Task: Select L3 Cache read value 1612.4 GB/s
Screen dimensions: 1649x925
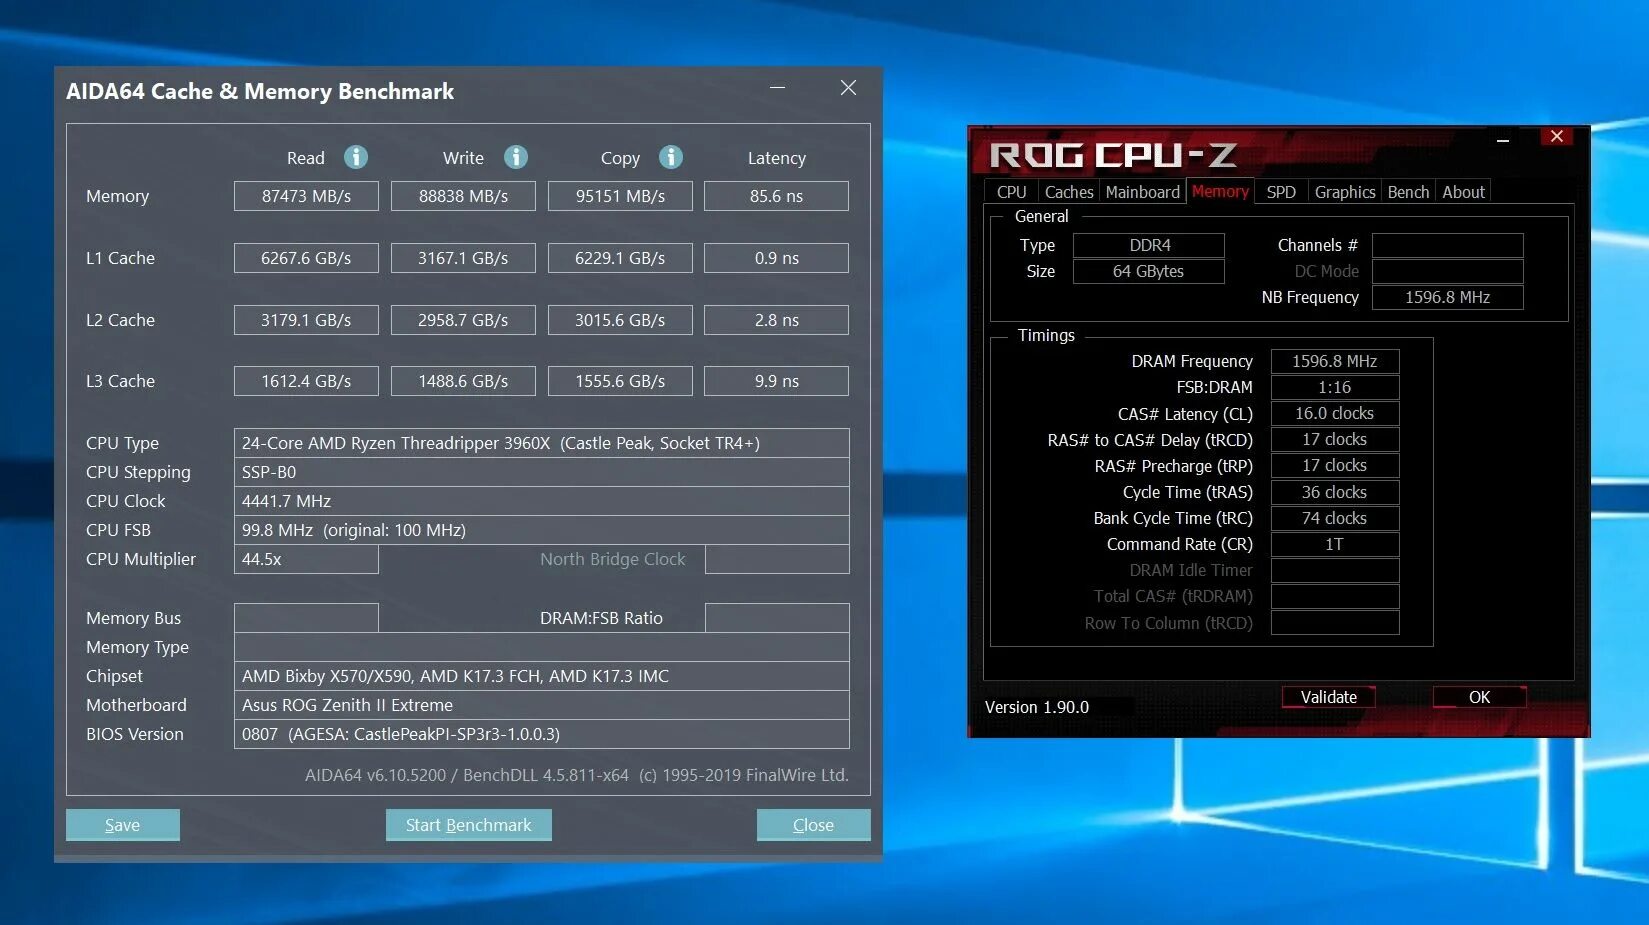Action: click(306, 381)
